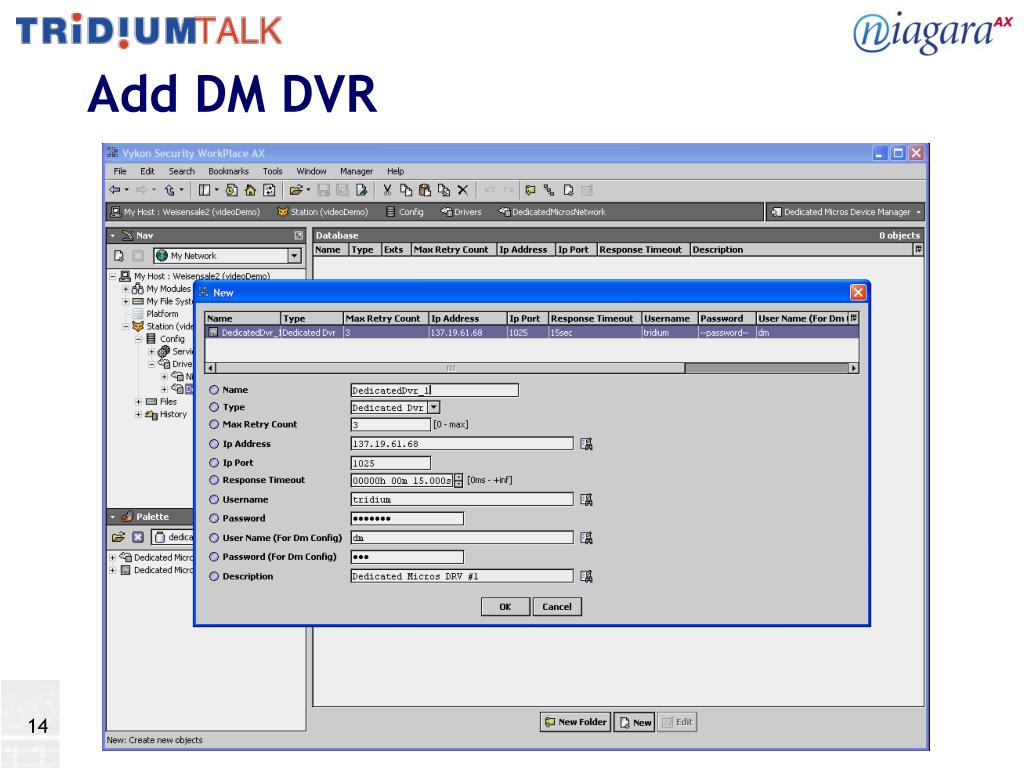
Task: Expand the Files tree node
Action: (x=138, y=402)
